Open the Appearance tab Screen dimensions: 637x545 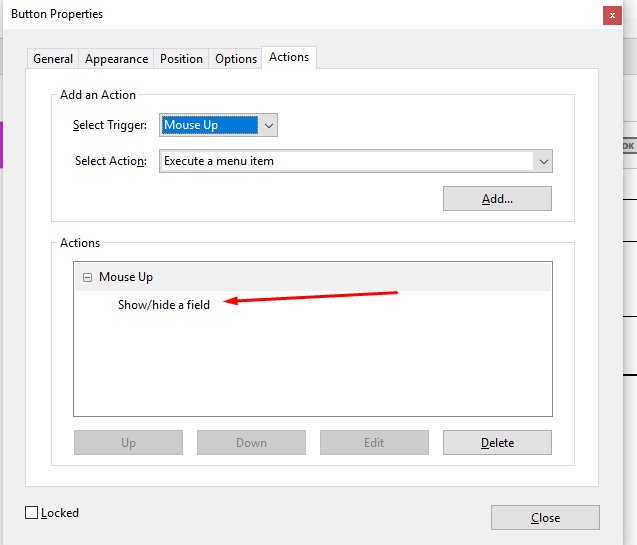pos(117,59)
